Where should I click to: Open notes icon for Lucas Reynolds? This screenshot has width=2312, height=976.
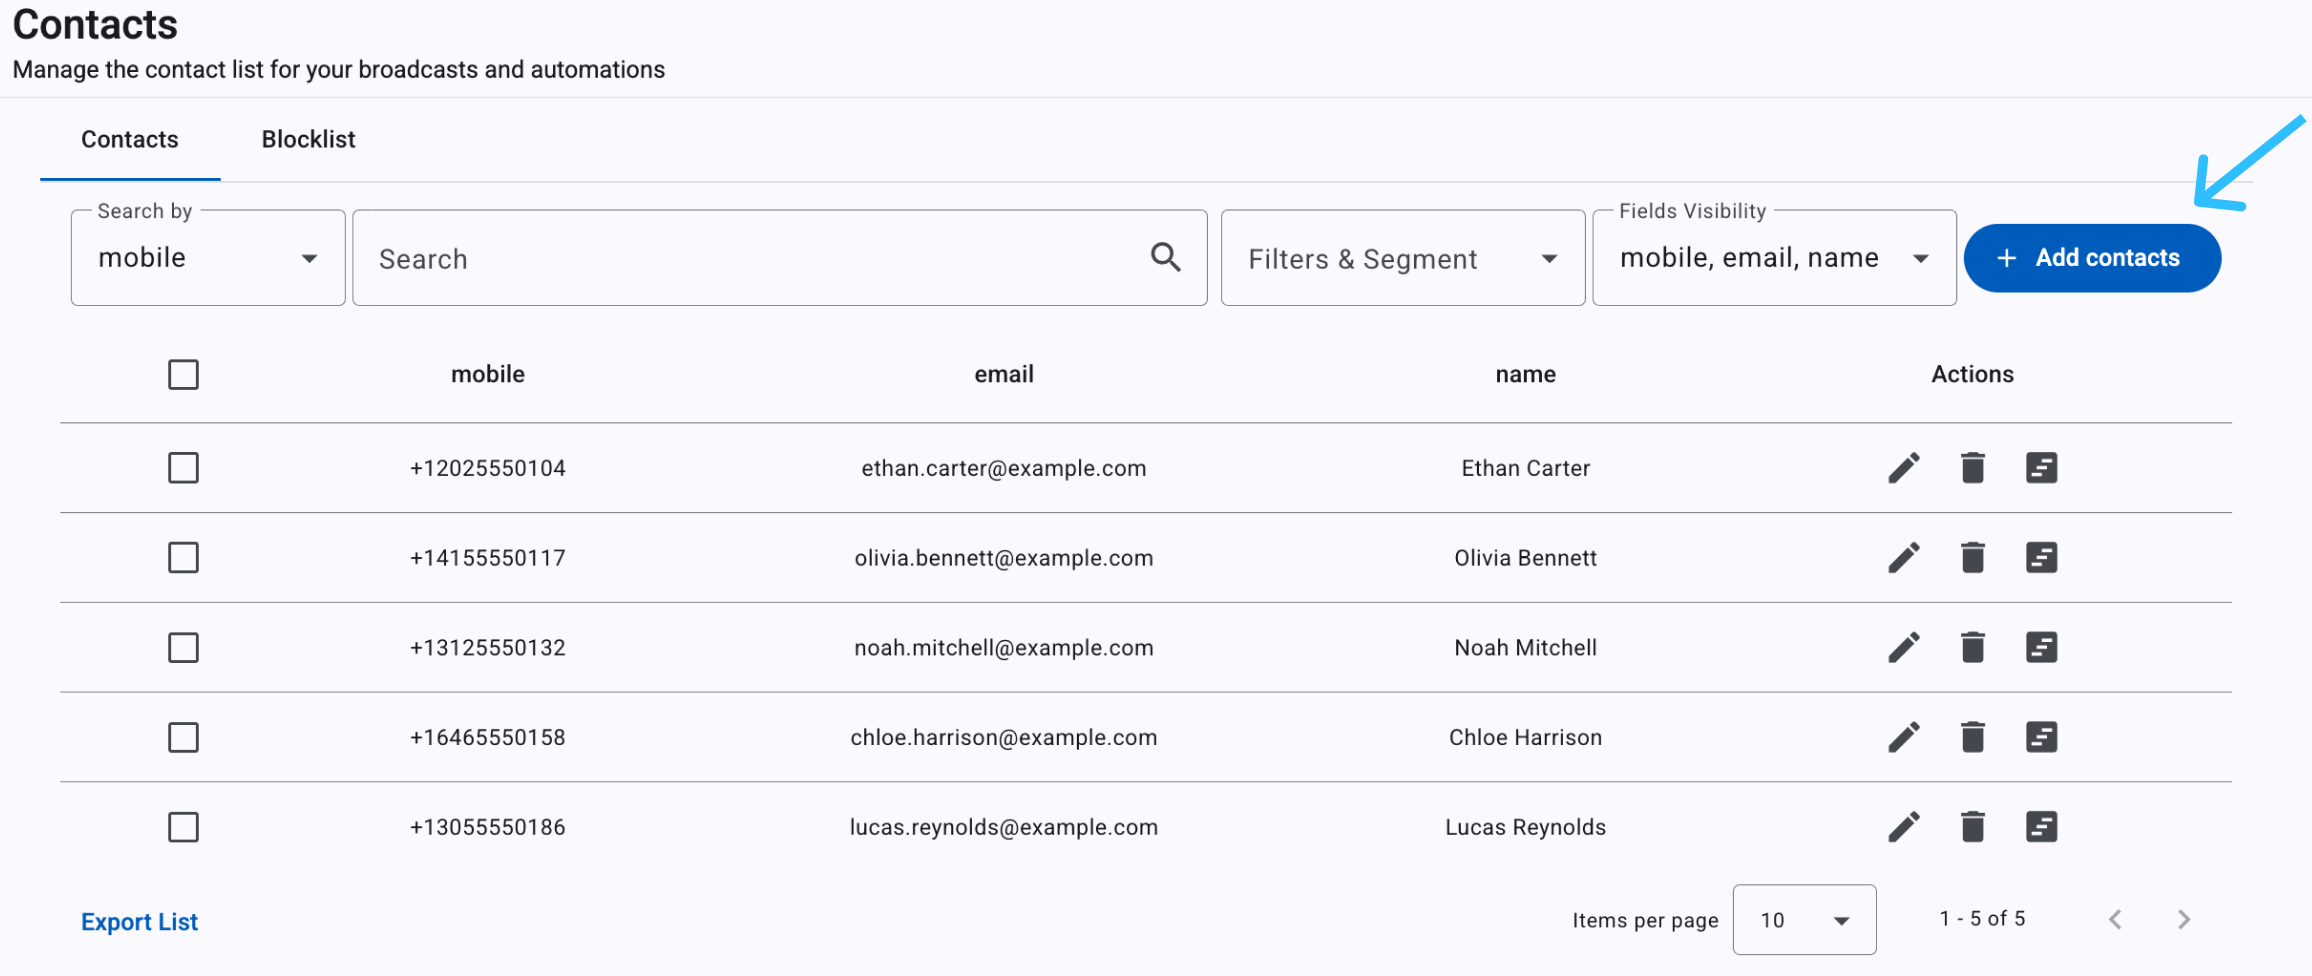[x=2041, y=827]
